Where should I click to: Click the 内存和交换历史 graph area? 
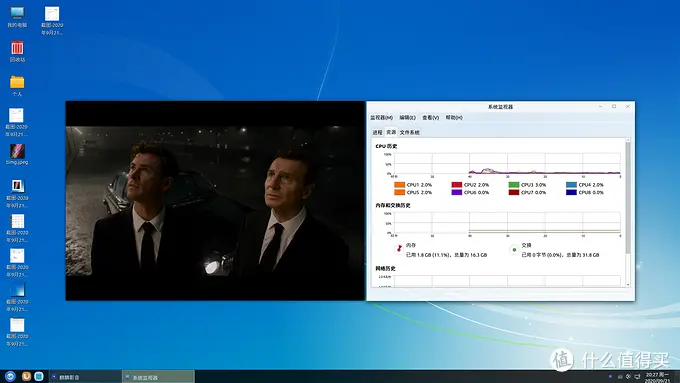(x=507, y=223)
